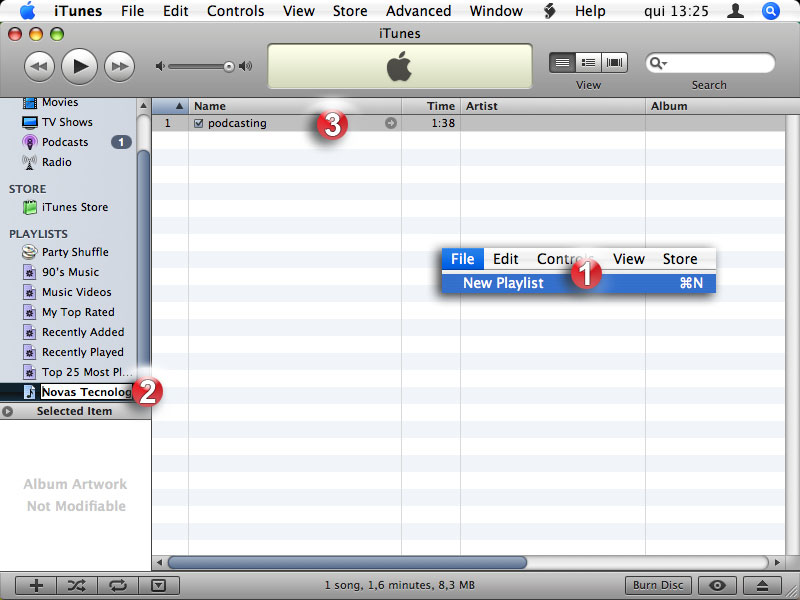Click the Novas Tecnolog playlist name field

[x=87, y=392]
